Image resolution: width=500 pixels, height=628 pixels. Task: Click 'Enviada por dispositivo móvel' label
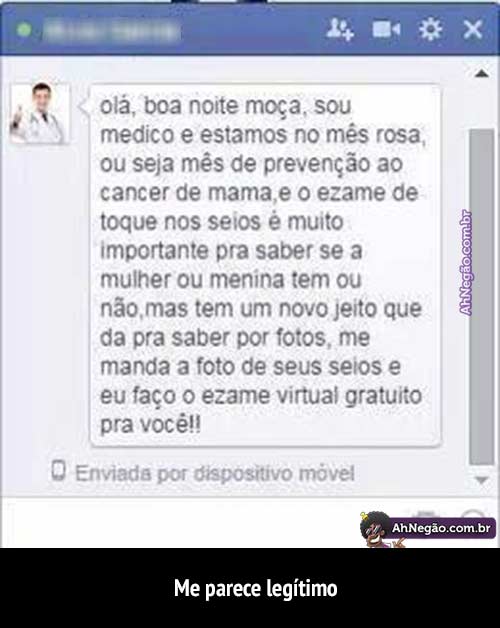[x=215, y=473]
